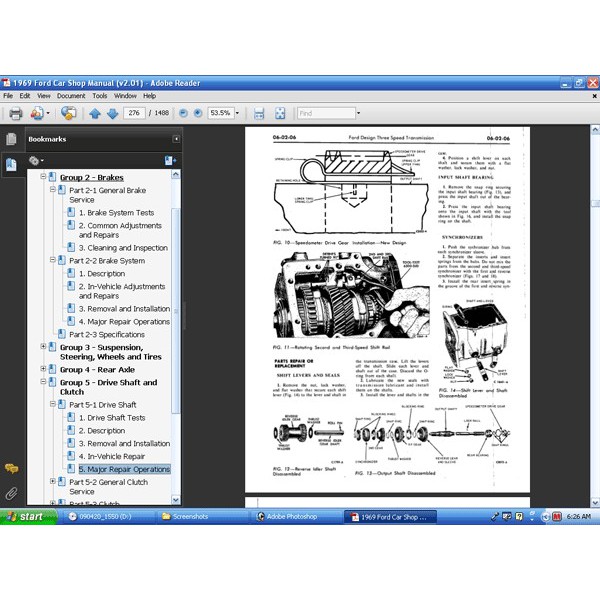Open the zoom percentage dropdown arrow

point(237,113)
